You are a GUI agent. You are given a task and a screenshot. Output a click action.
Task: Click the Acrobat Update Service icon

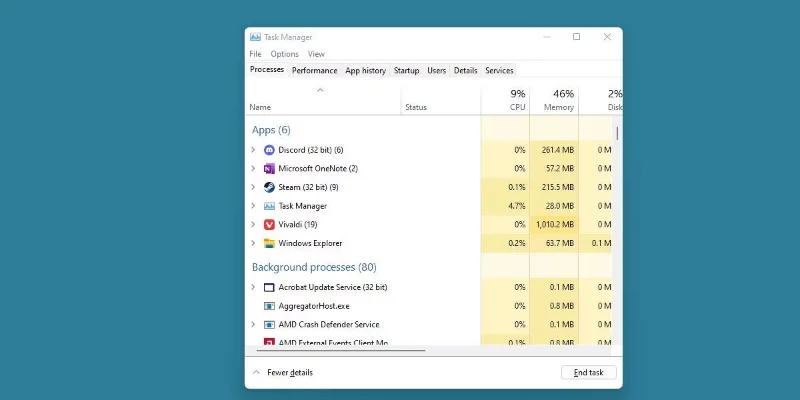point(269,287)
